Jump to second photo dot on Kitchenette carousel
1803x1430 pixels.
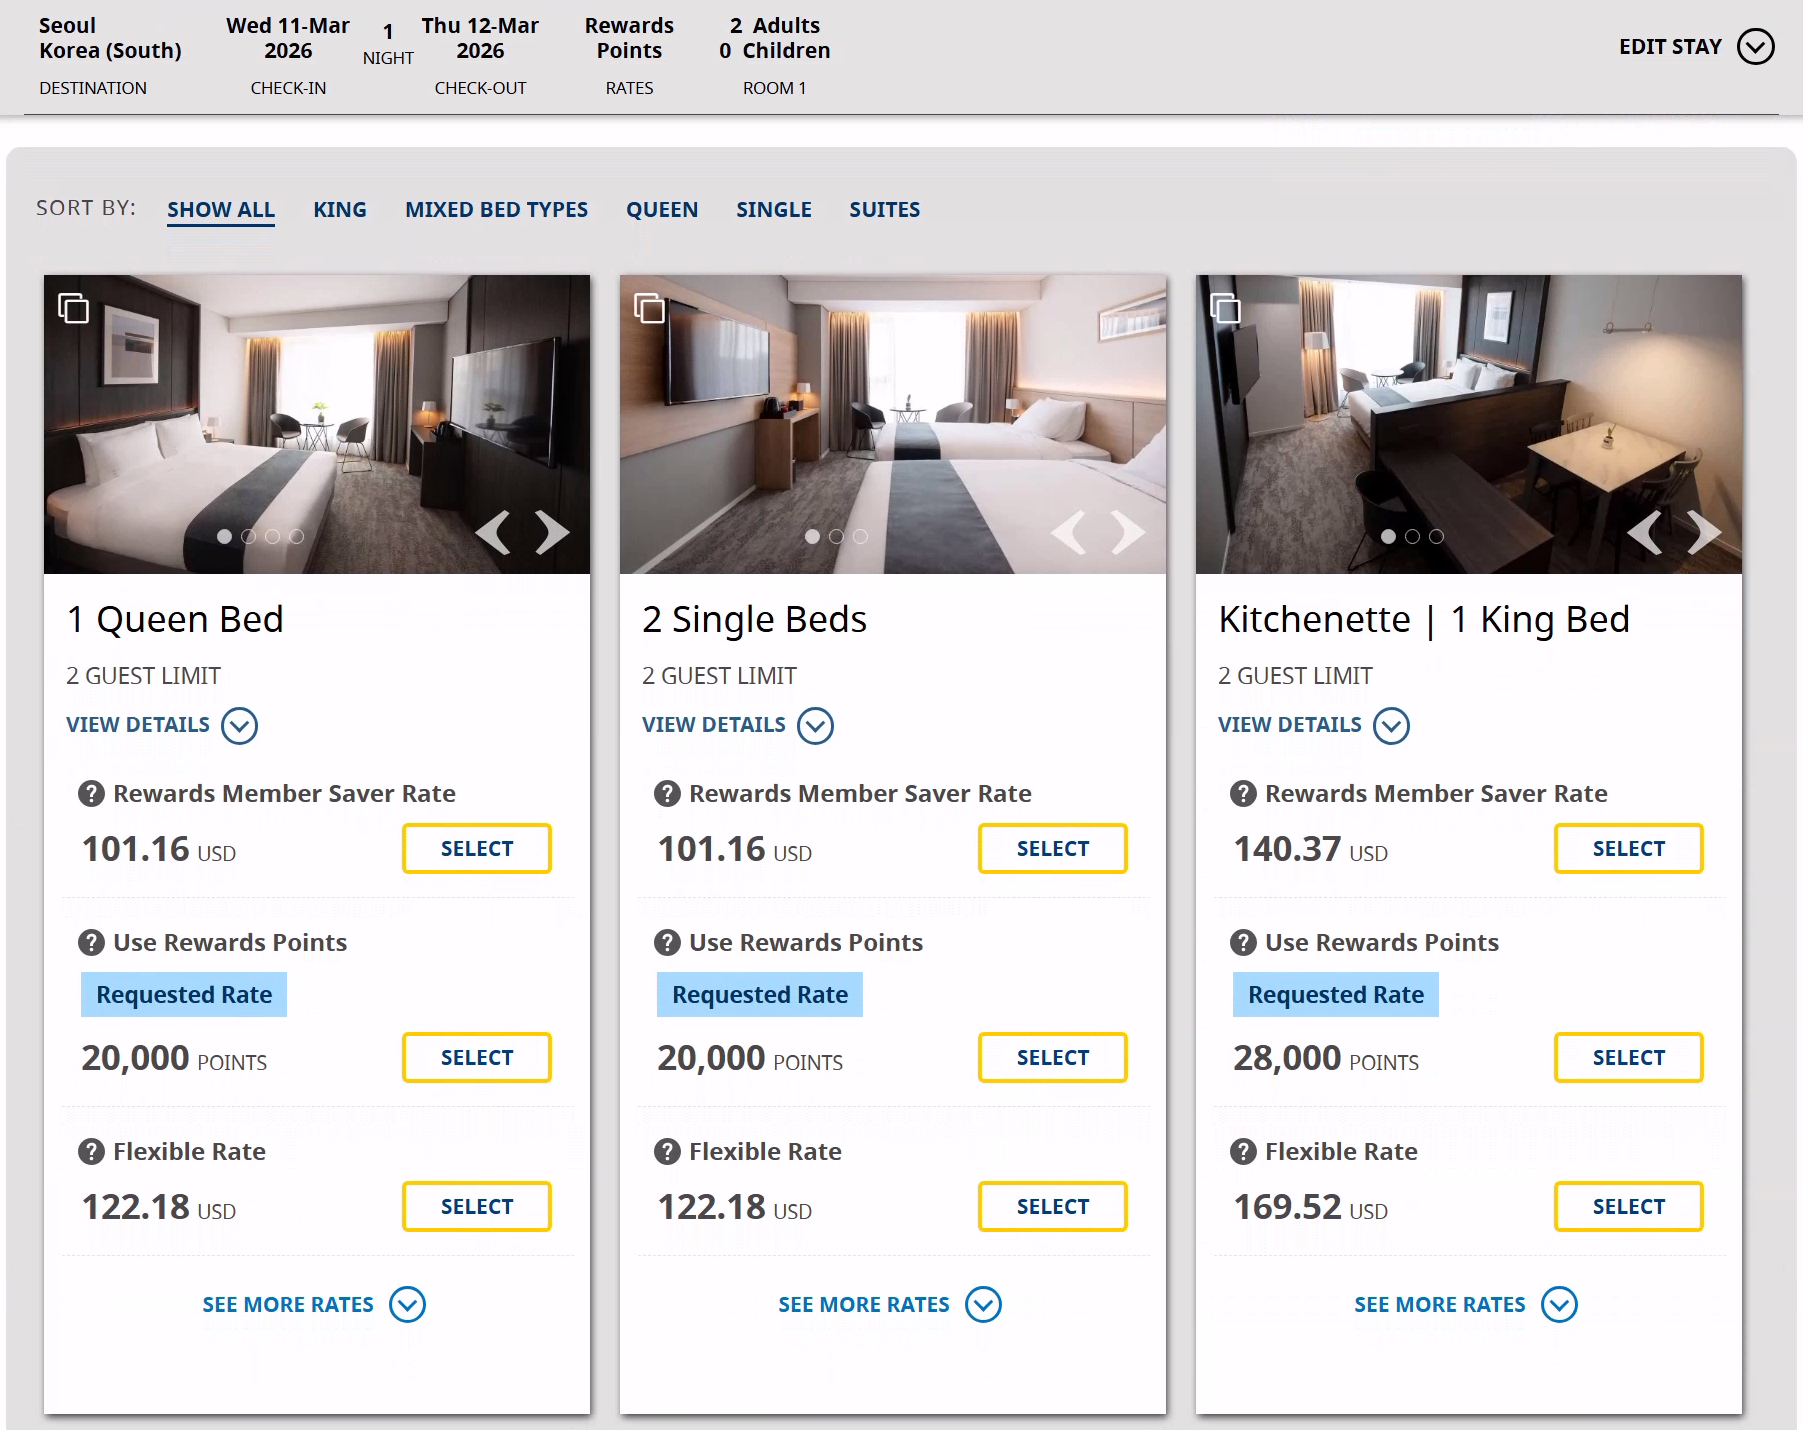click(x=1412, y=537)
